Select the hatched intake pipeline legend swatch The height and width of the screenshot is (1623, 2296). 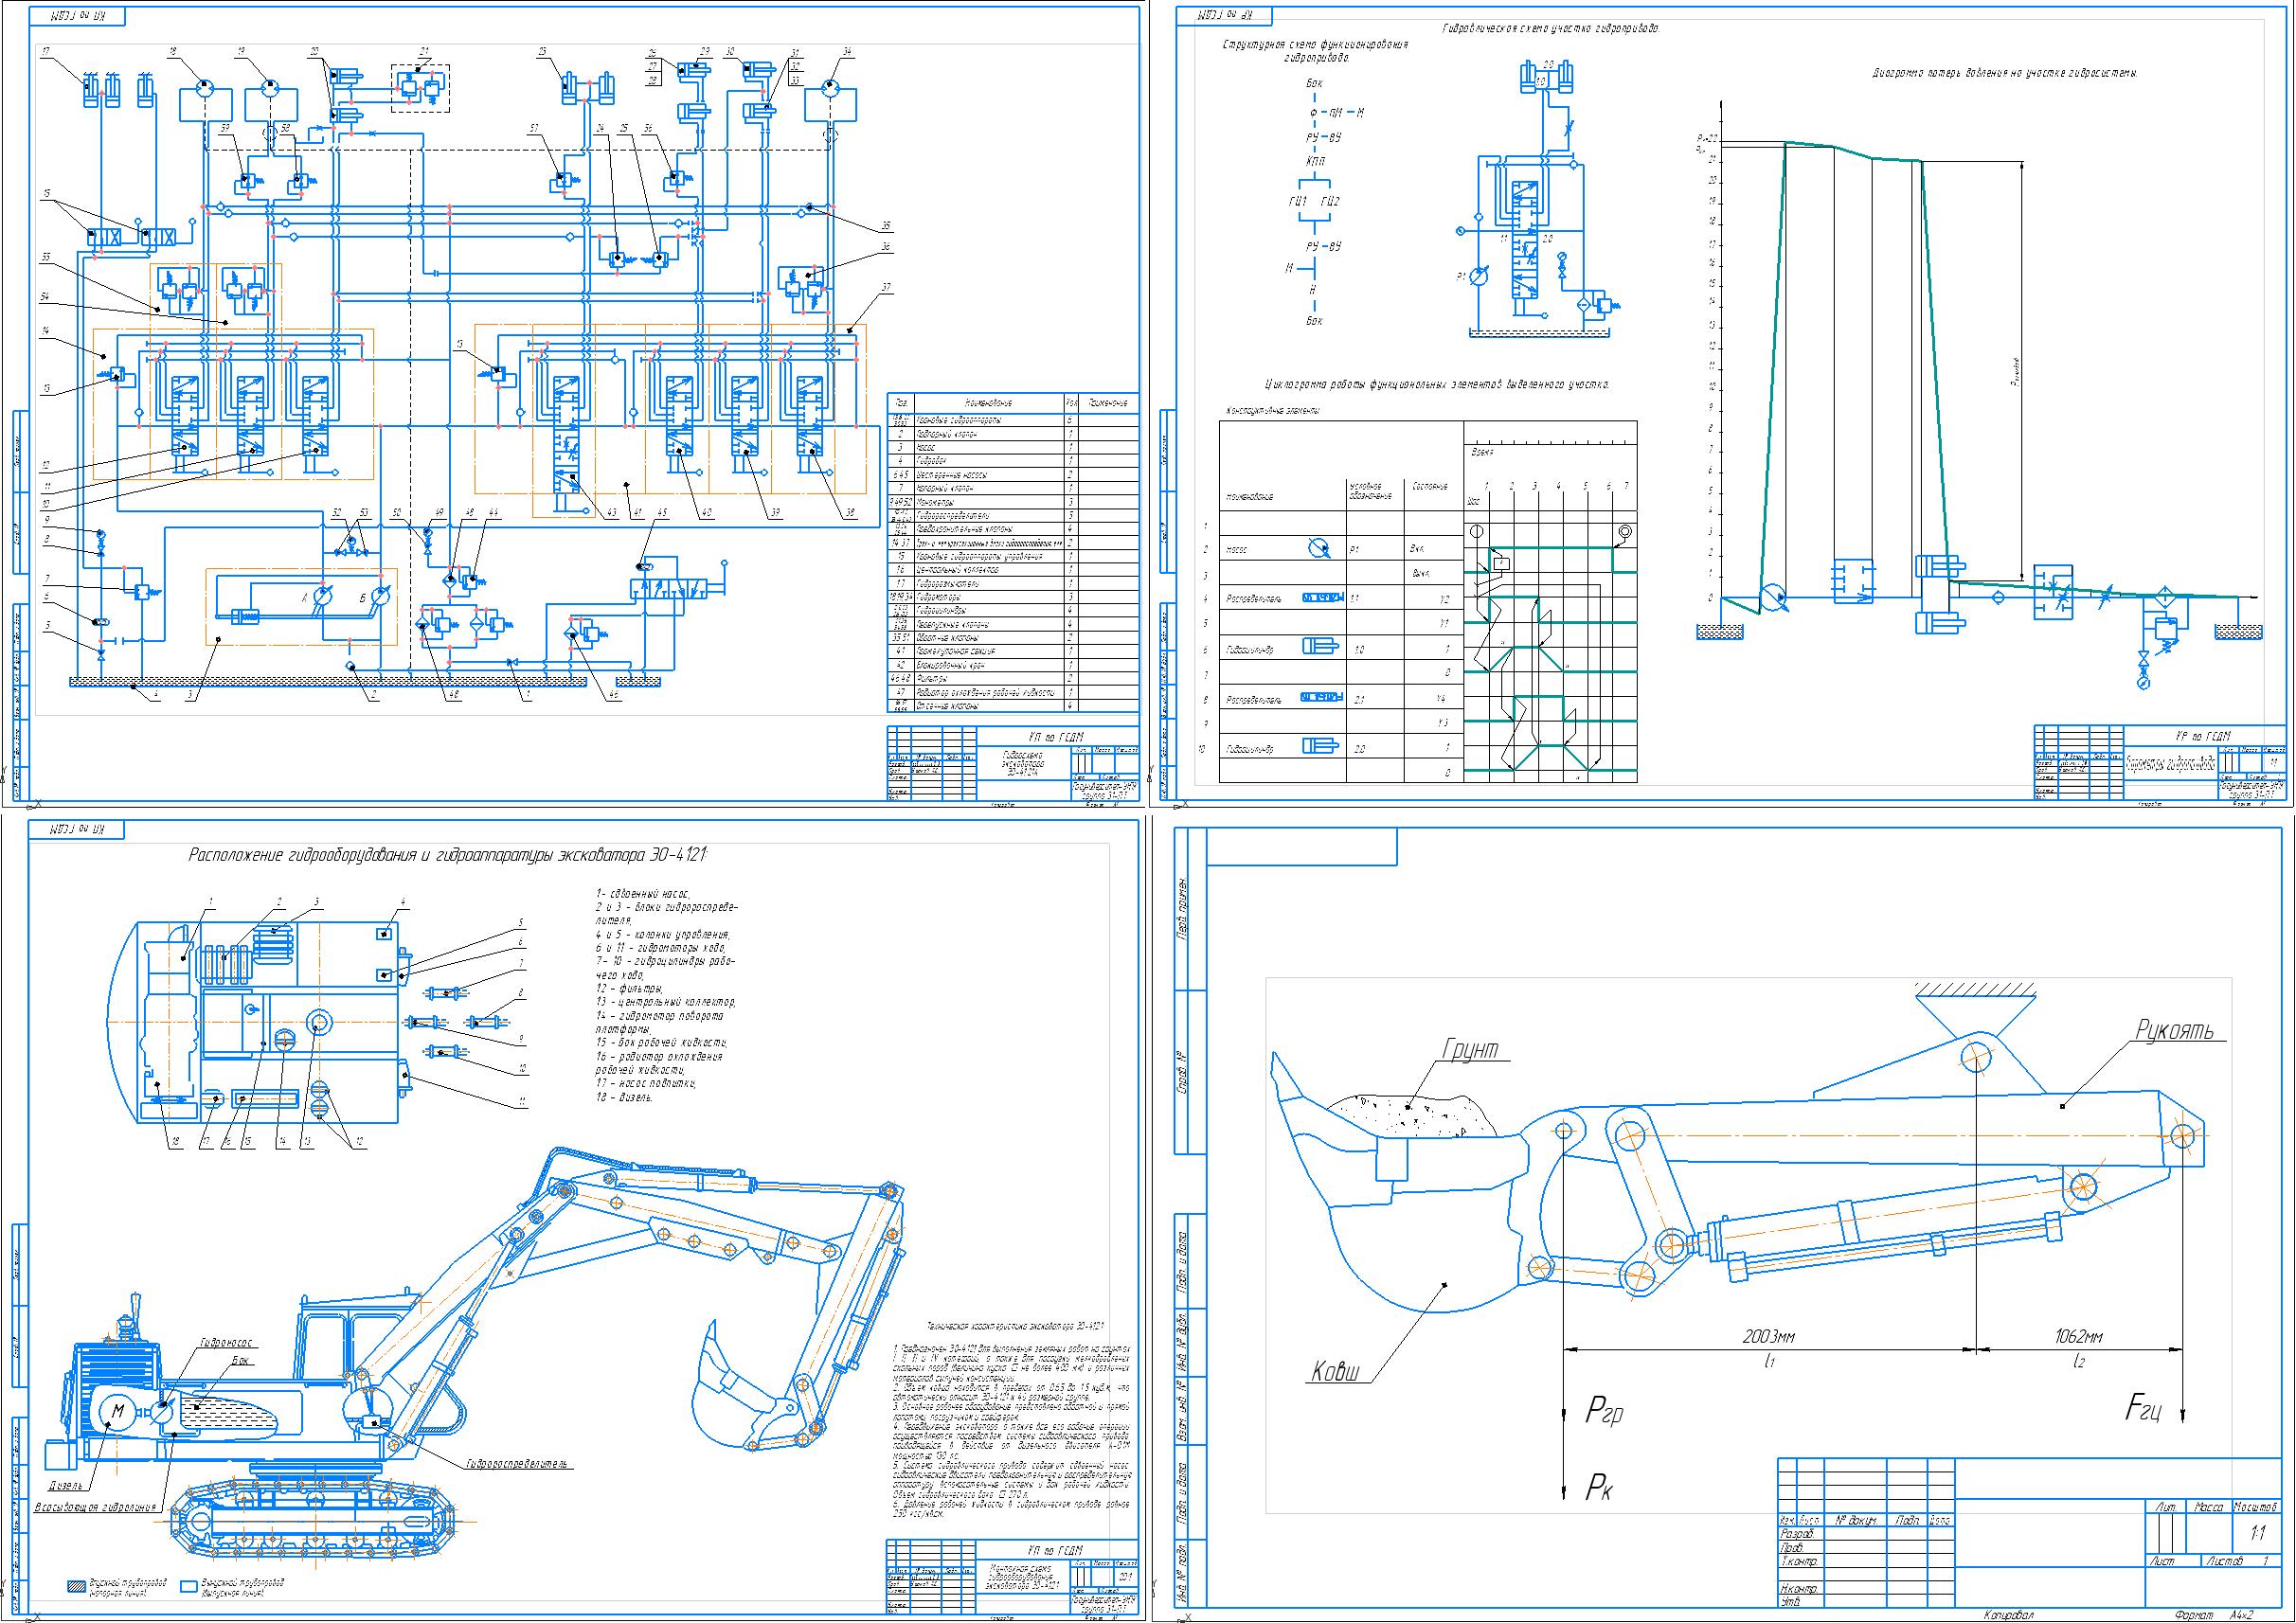[x=77, y=1587]
